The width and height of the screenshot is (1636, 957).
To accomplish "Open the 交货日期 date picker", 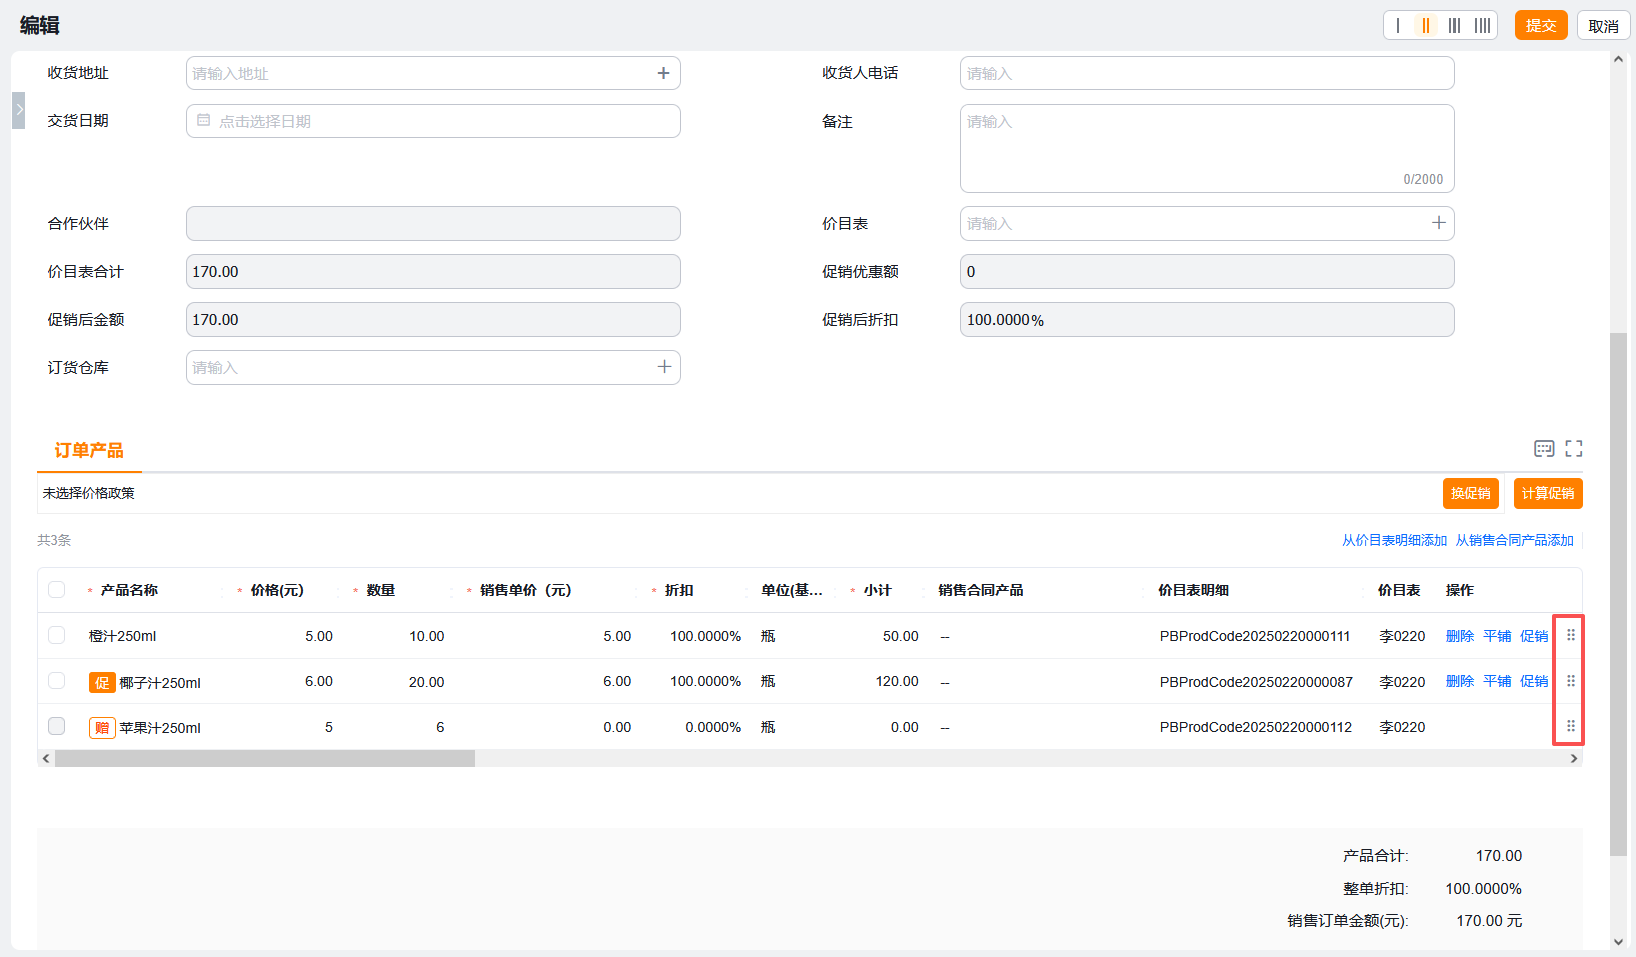I will coord(433,121).
